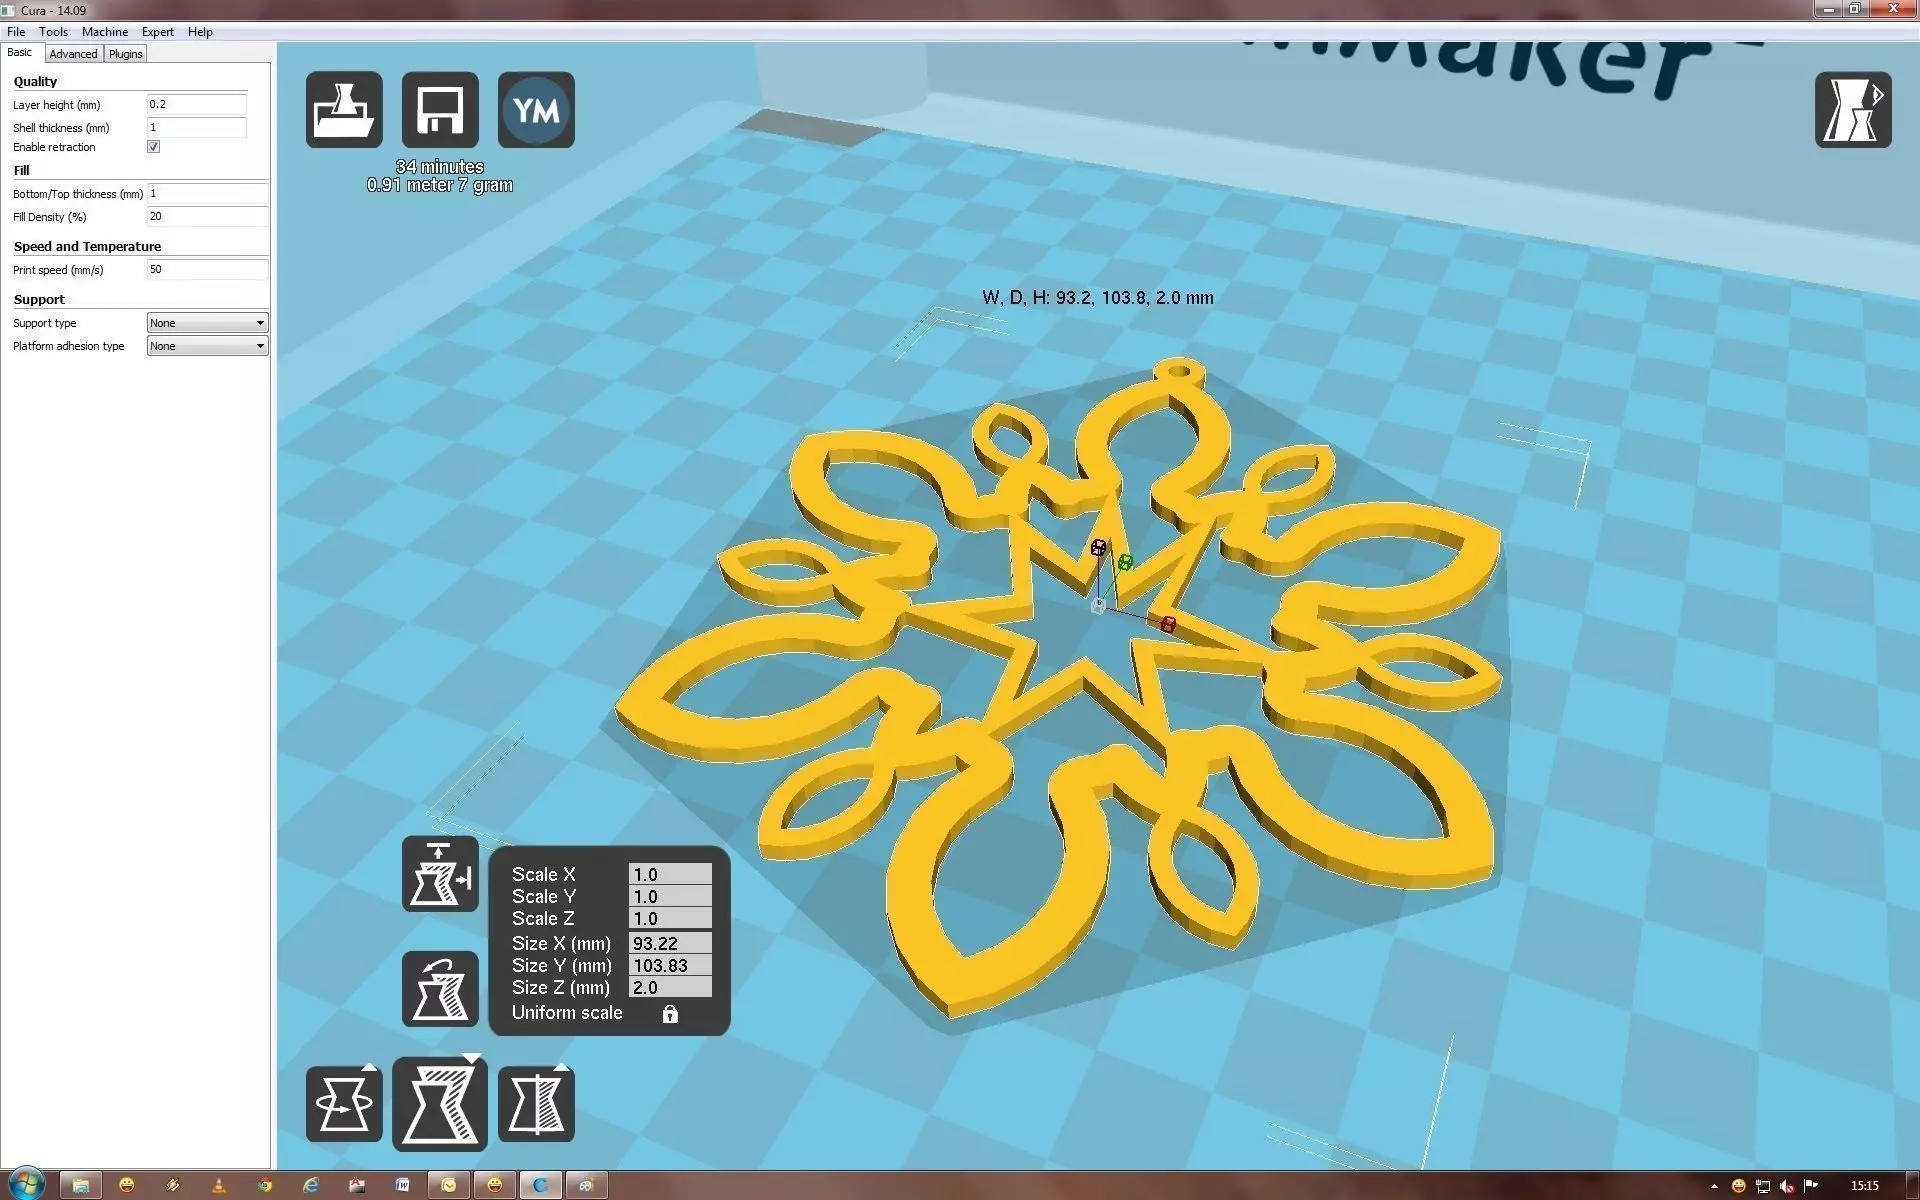Click the '0.91 meter 7 gram' text
Image resolution: width=1920 pixels, height=1200 pixels.
(x=440, y=185)
